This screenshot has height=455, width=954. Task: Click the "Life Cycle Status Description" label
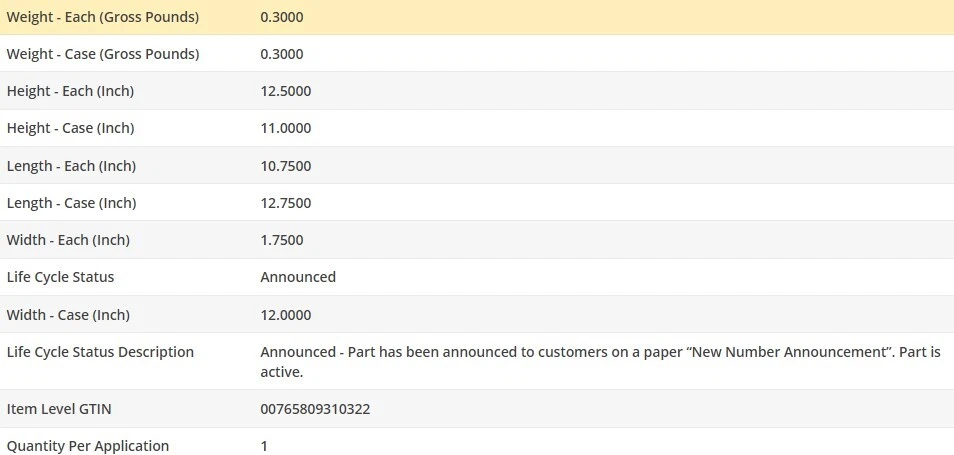[x=100, y=352]
